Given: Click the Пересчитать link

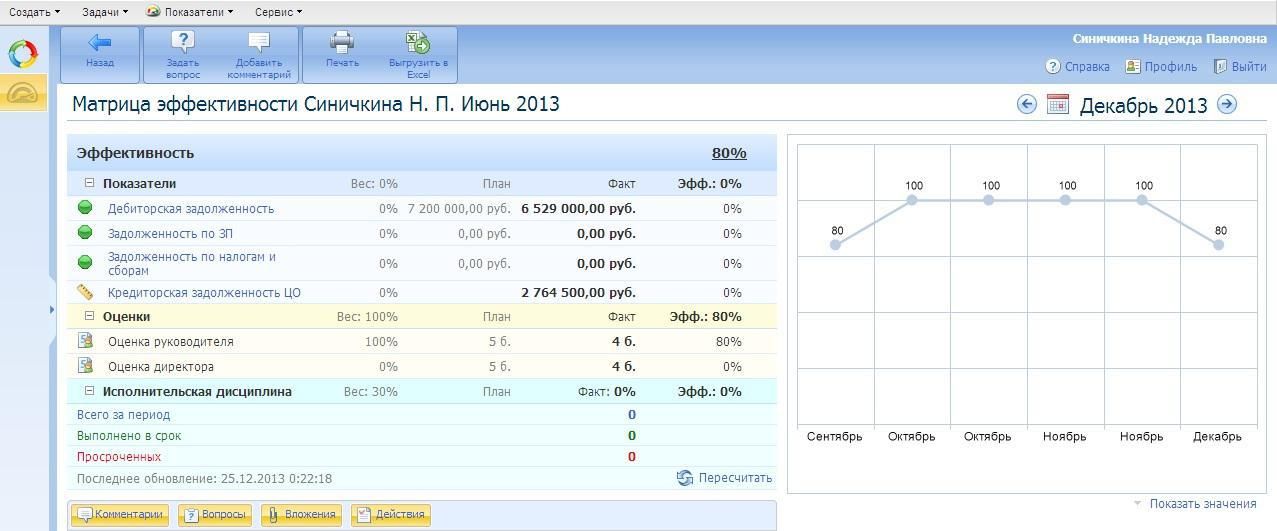Looking at the screenshot, I should click(x=734, y=478).
